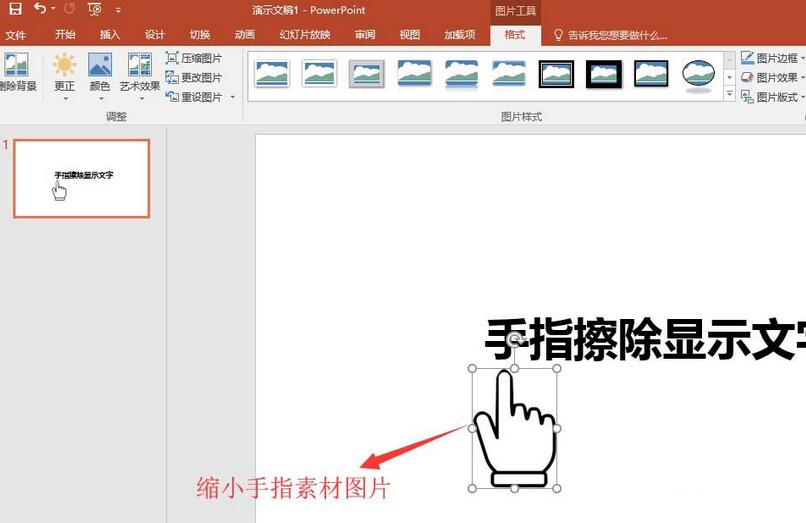Screen dimensions: 806x523
Task: Go to next row in picture styles gallery
Action: [729, 77]
